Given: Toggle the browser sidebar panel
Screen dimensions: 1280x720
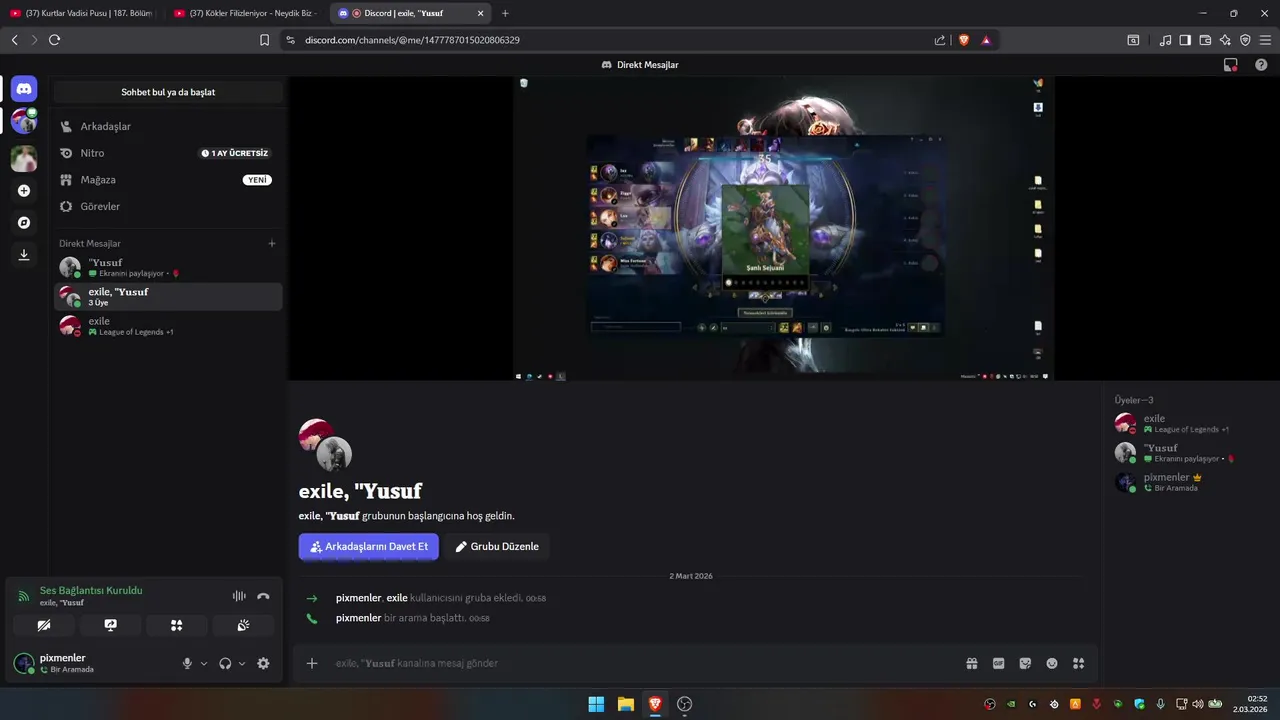Looking at the screenshot, I should point(1185,40).
